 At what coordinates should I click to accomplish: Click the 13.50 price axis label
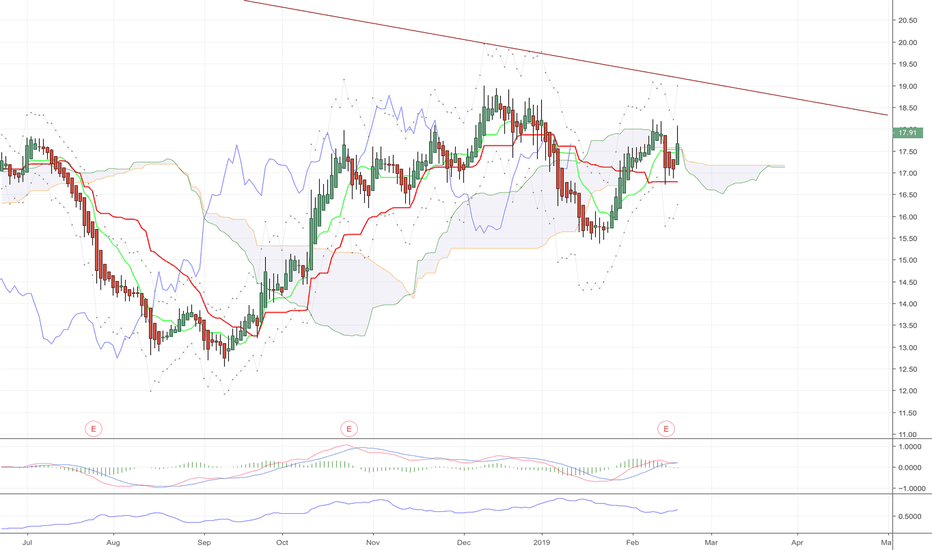click(907, 326)
